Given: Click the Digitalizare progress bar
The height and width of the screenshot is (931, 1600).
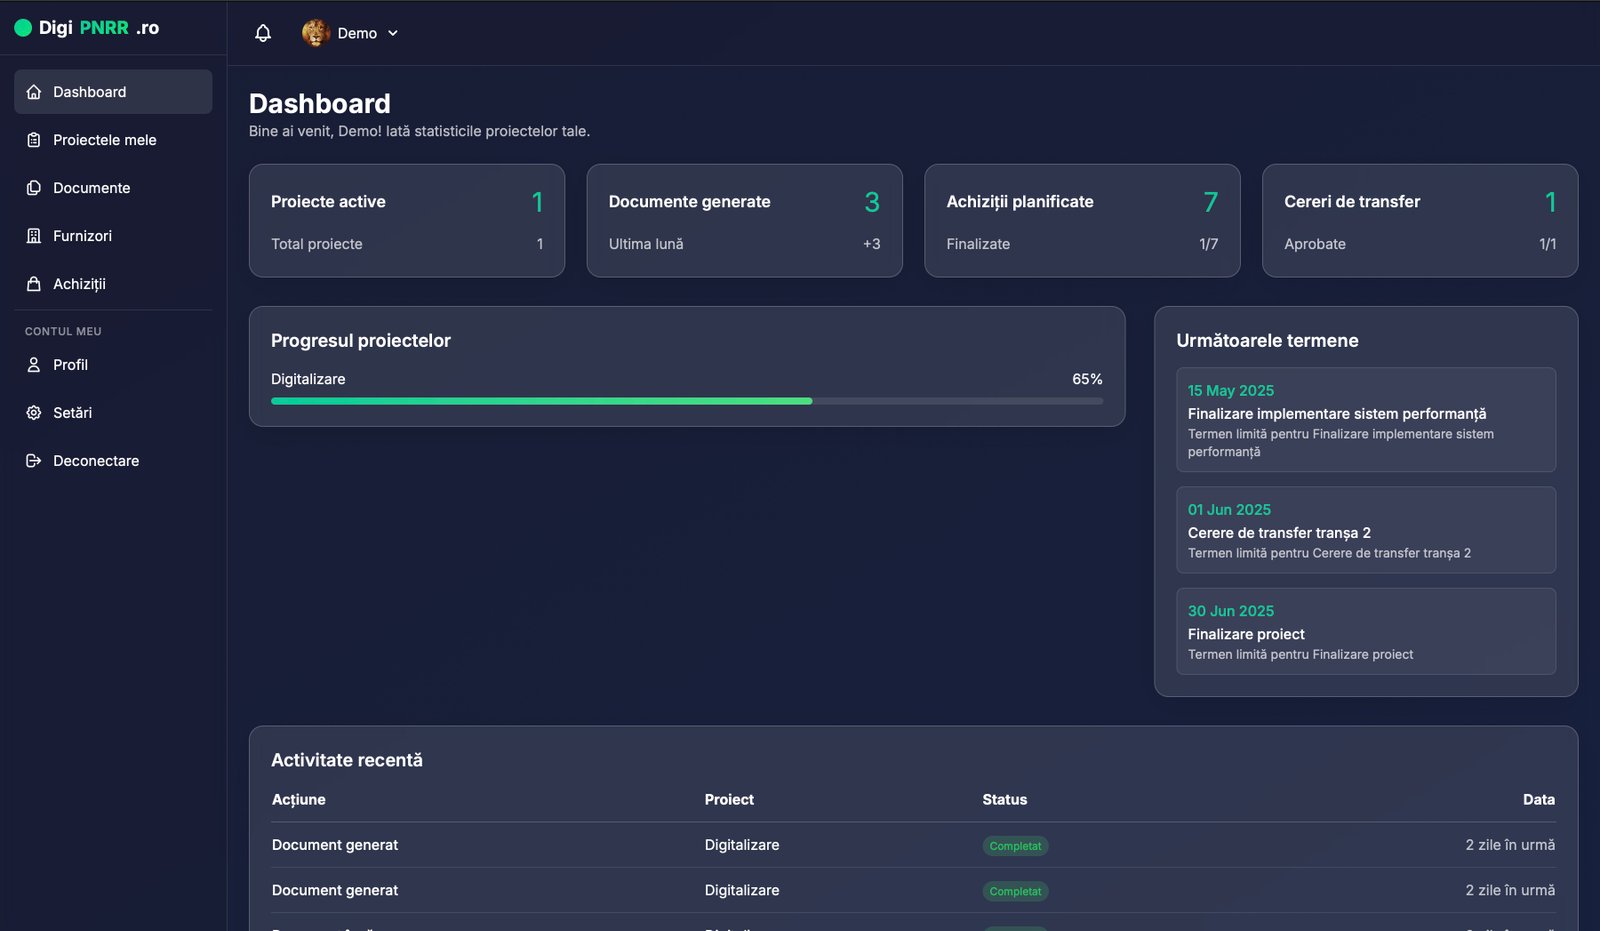Looking at the screenshot, I should tap(686, 401).
